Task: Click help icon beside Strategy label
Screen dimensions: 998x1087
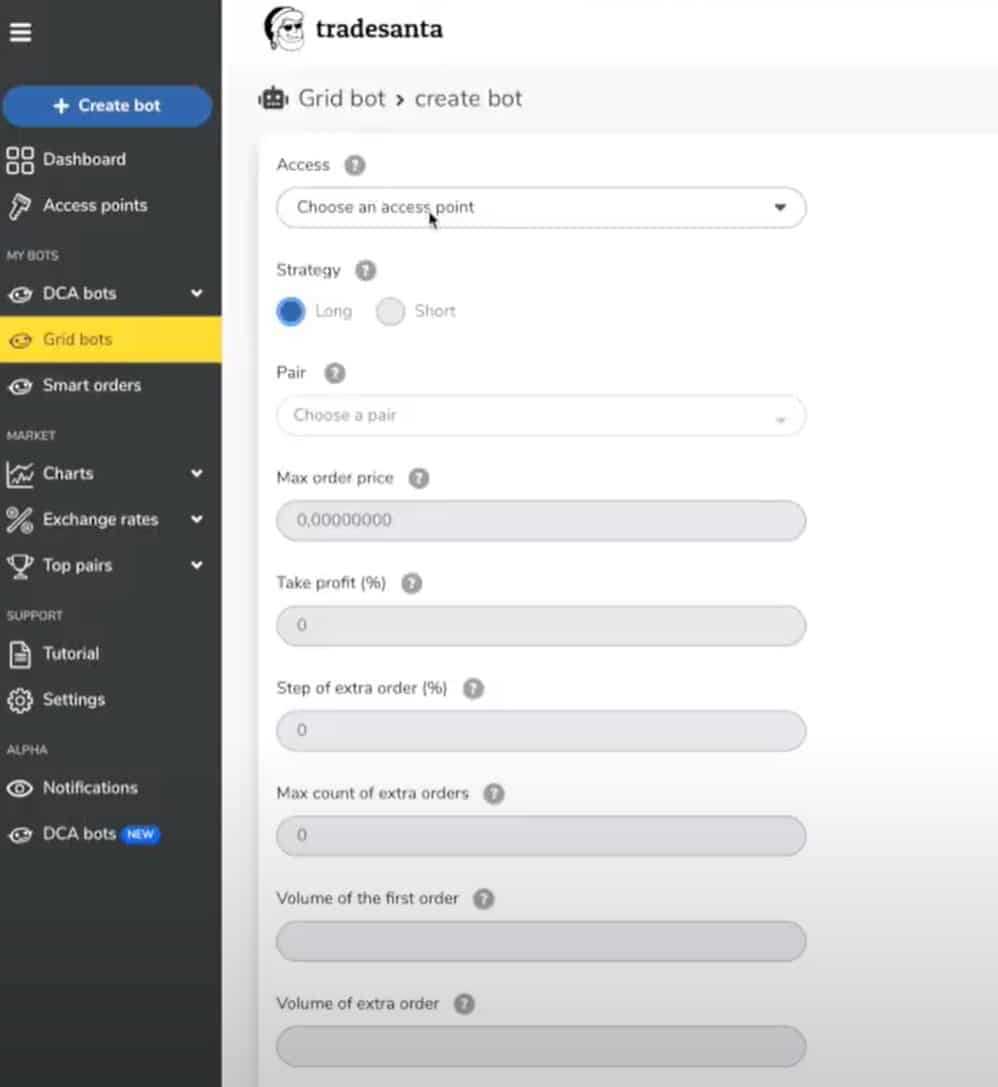Action: [366, 270]
